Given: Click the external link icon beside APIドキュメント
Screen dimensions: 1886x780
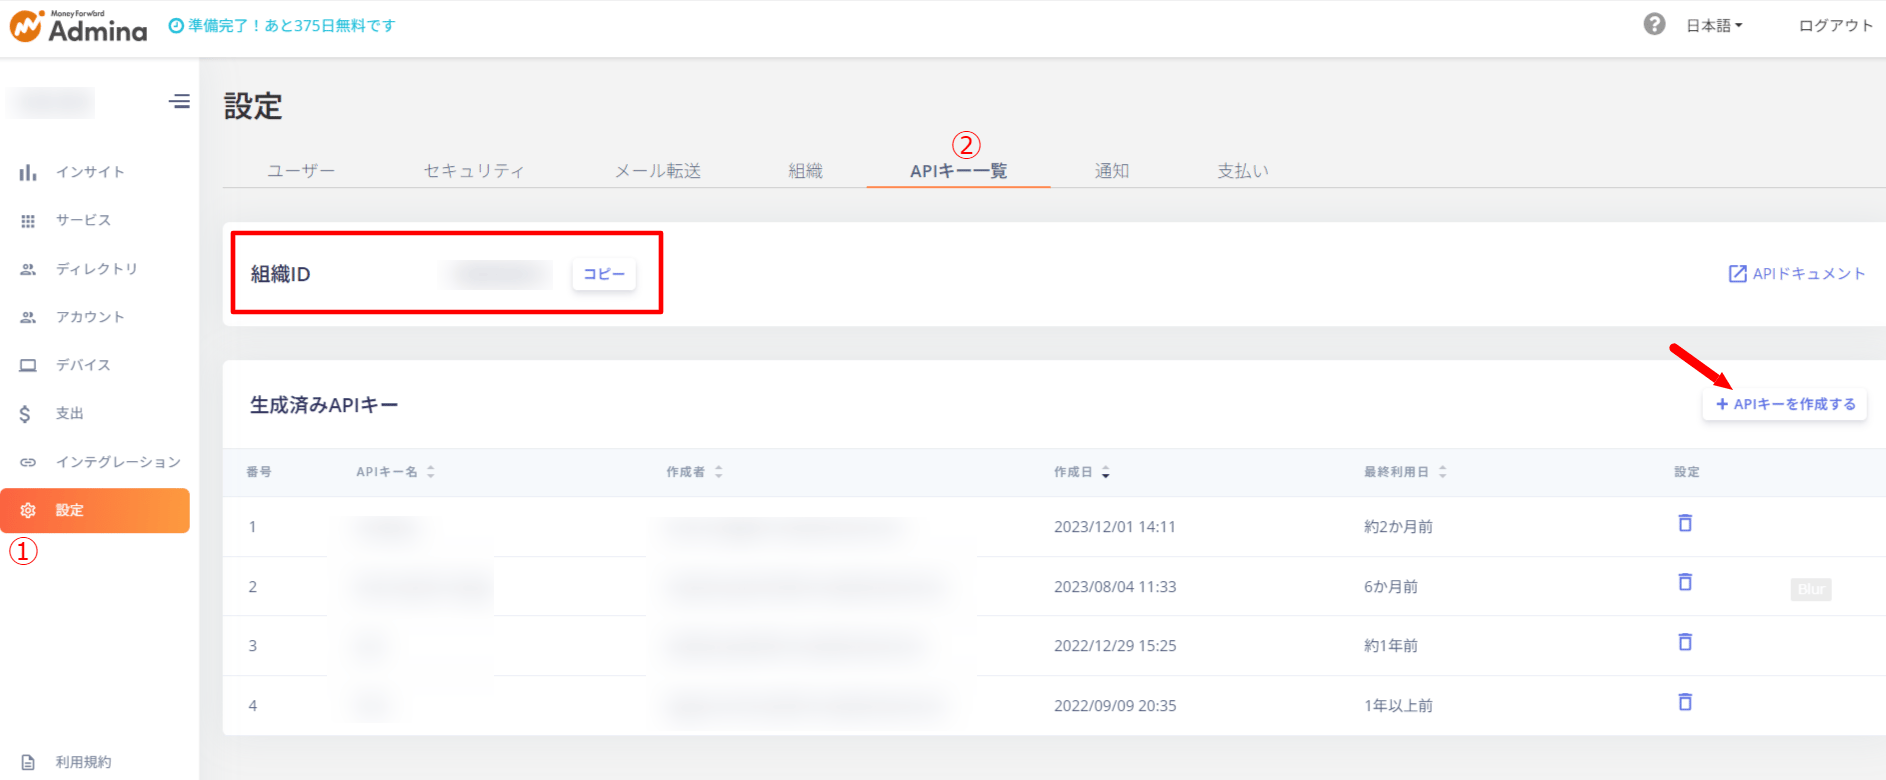Looking at the screenshot, I should [x=1738, y=273].
